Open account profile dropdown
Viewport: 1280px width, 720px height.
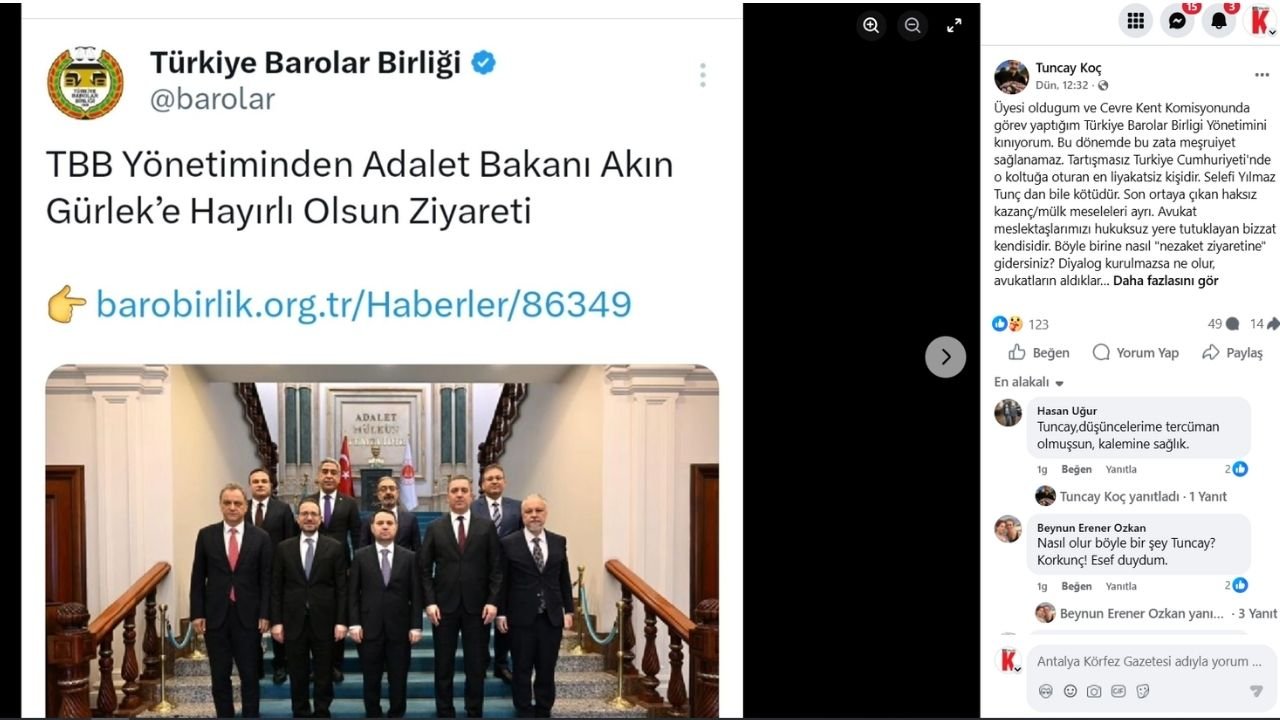click(x=1260, y=21)
